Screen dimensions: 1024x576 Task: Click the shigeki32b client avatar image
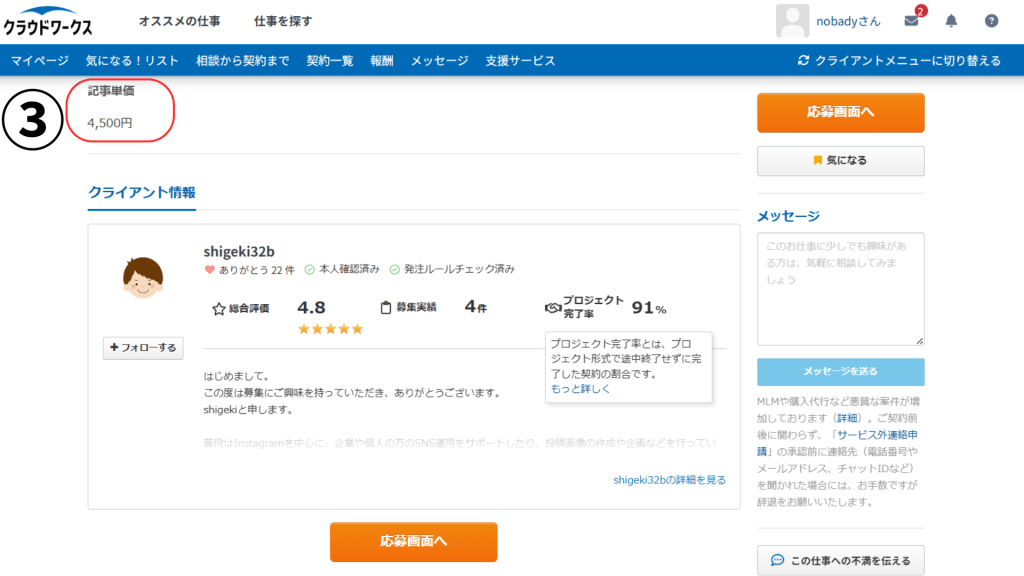[x=143, y=278]
